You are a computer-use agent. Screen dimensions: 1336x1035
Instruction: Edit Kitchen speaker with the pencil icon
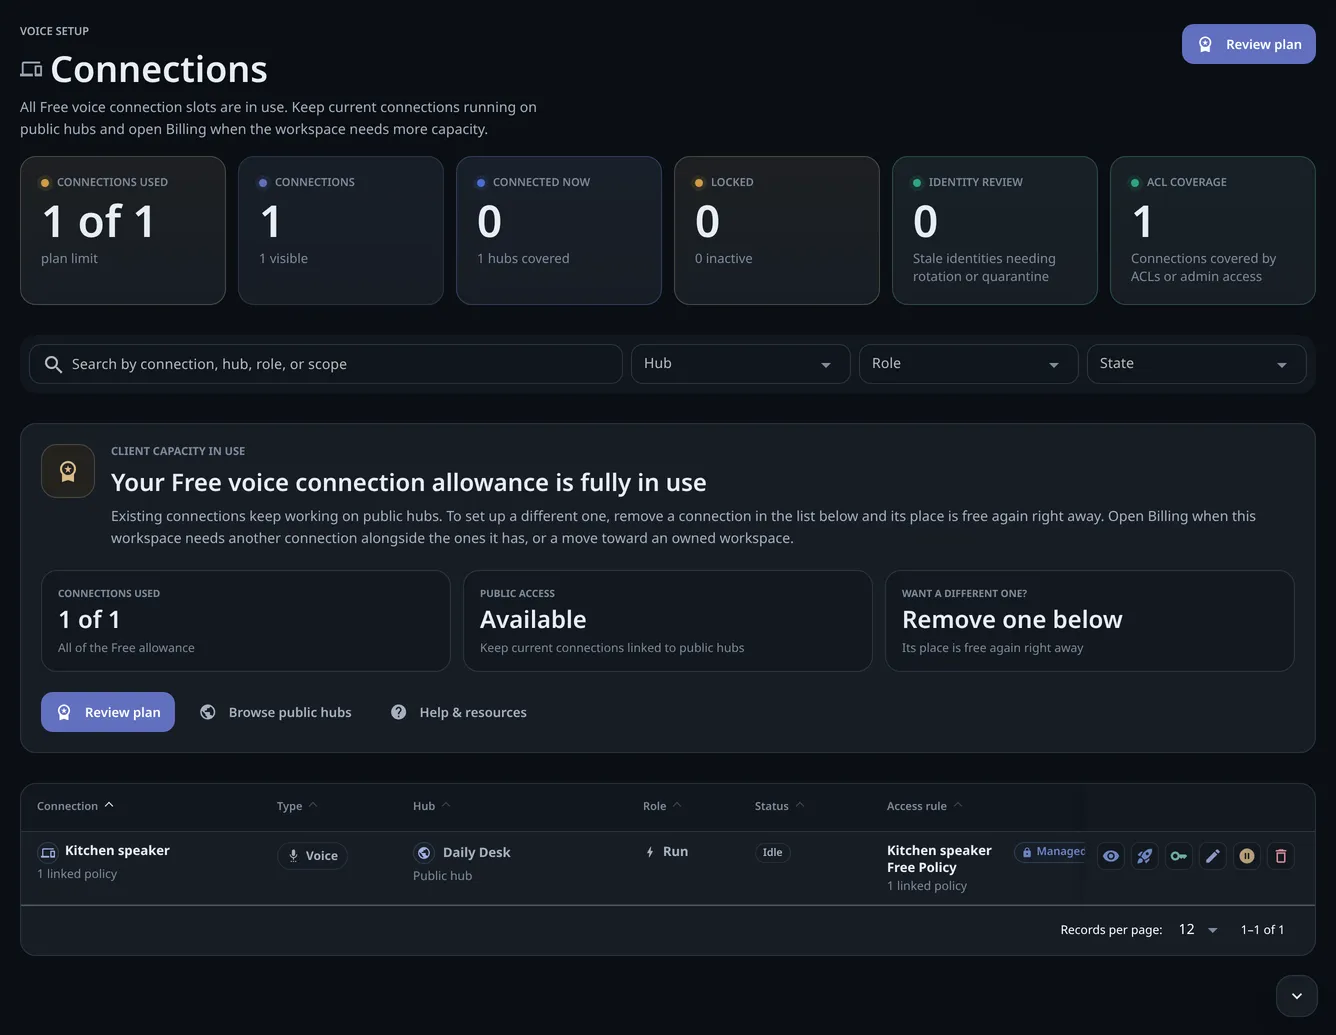(1213, 856)
